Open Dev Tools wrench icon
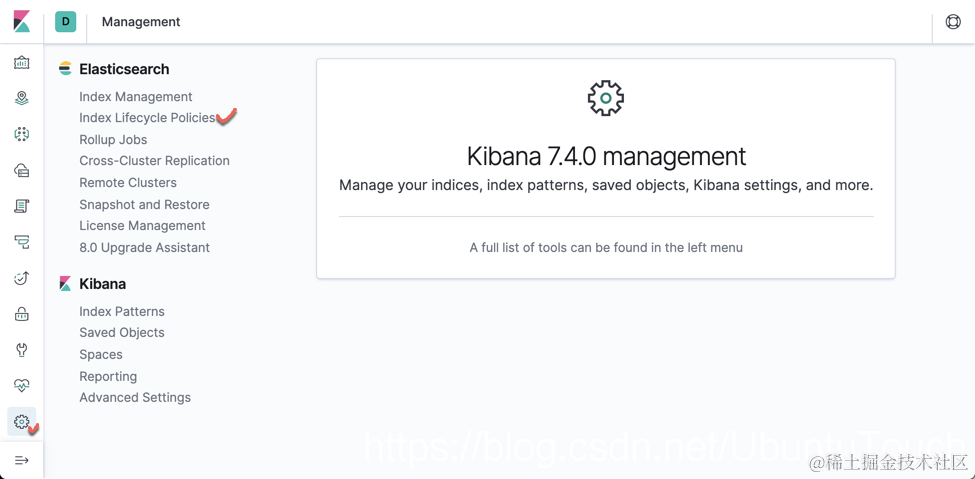Image resolution: width=975 pixels, height=479 pixels. pyautogui.click(x=22, y=350)
